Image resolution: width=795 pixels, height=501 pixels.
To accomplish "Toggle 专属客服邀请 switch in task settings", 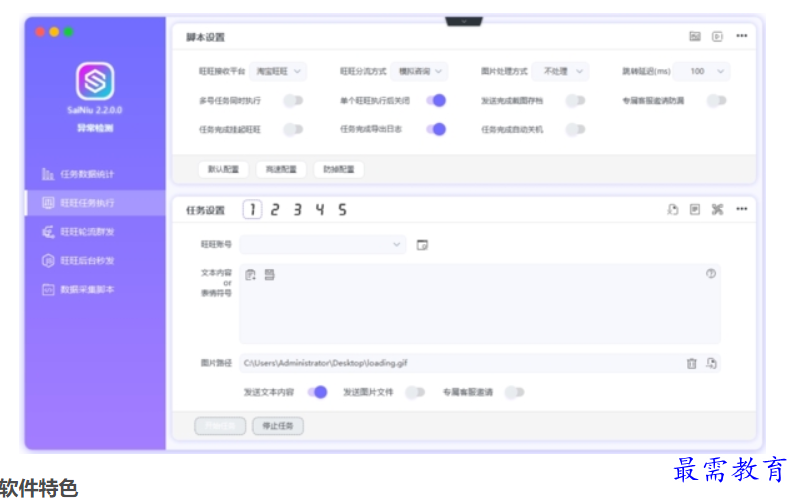I will point(514,392).
